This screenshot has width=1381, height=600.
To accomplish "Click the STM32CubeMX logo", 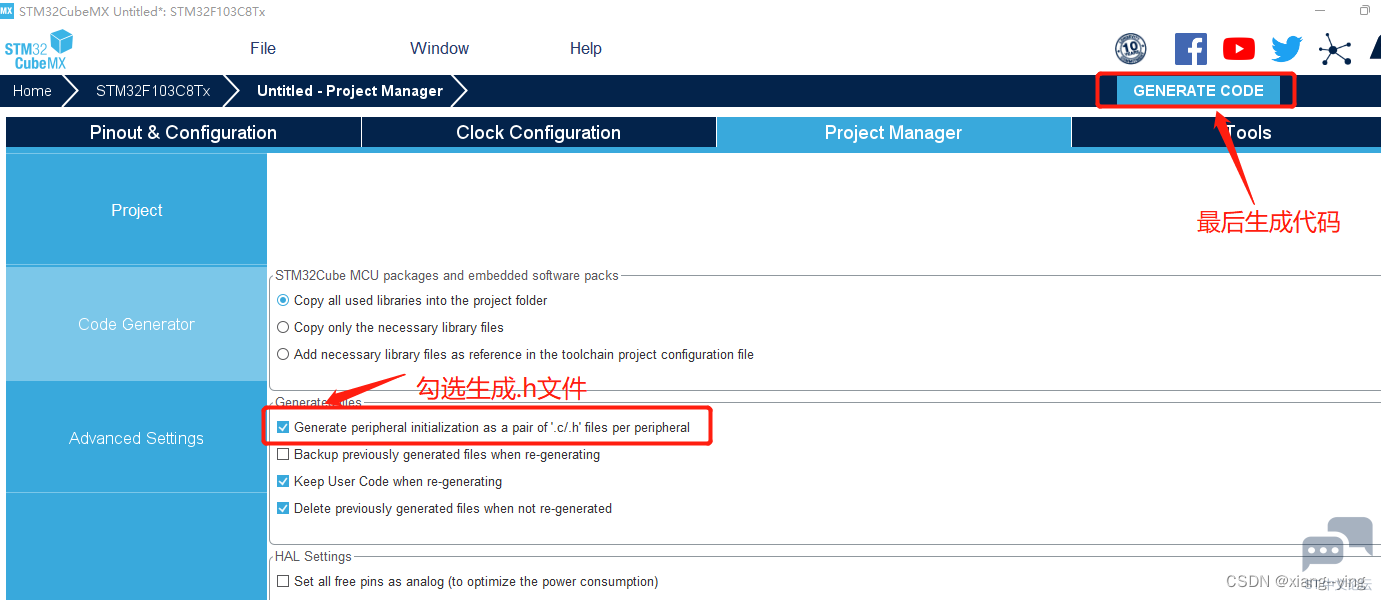I will (39, 50).
